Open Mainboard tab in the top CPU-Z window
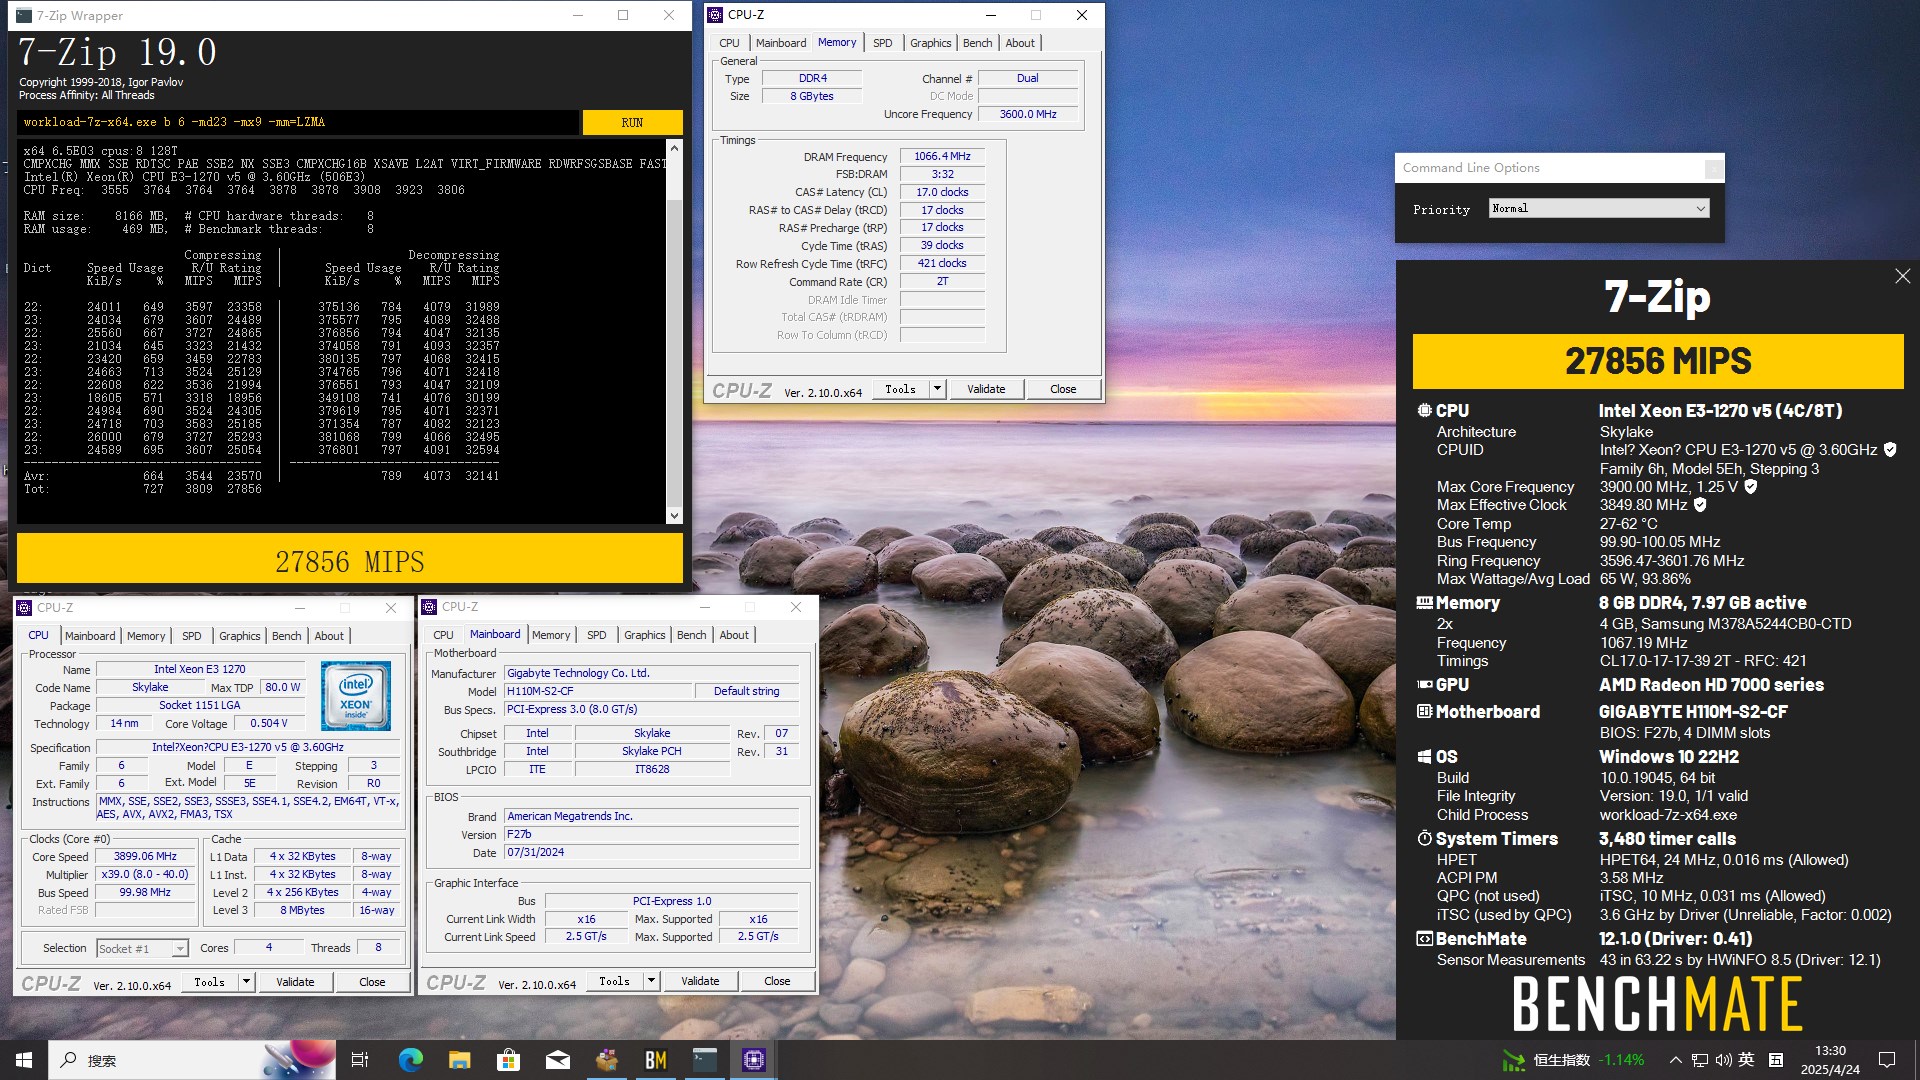The width and height of the screenshot is (1920, 1080). 781,43
